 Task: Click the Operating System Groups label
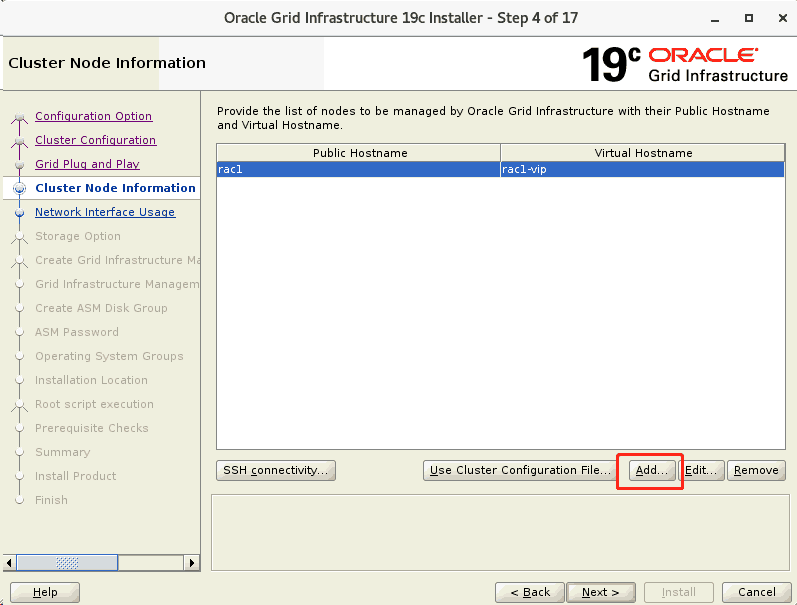click(109, 356)
